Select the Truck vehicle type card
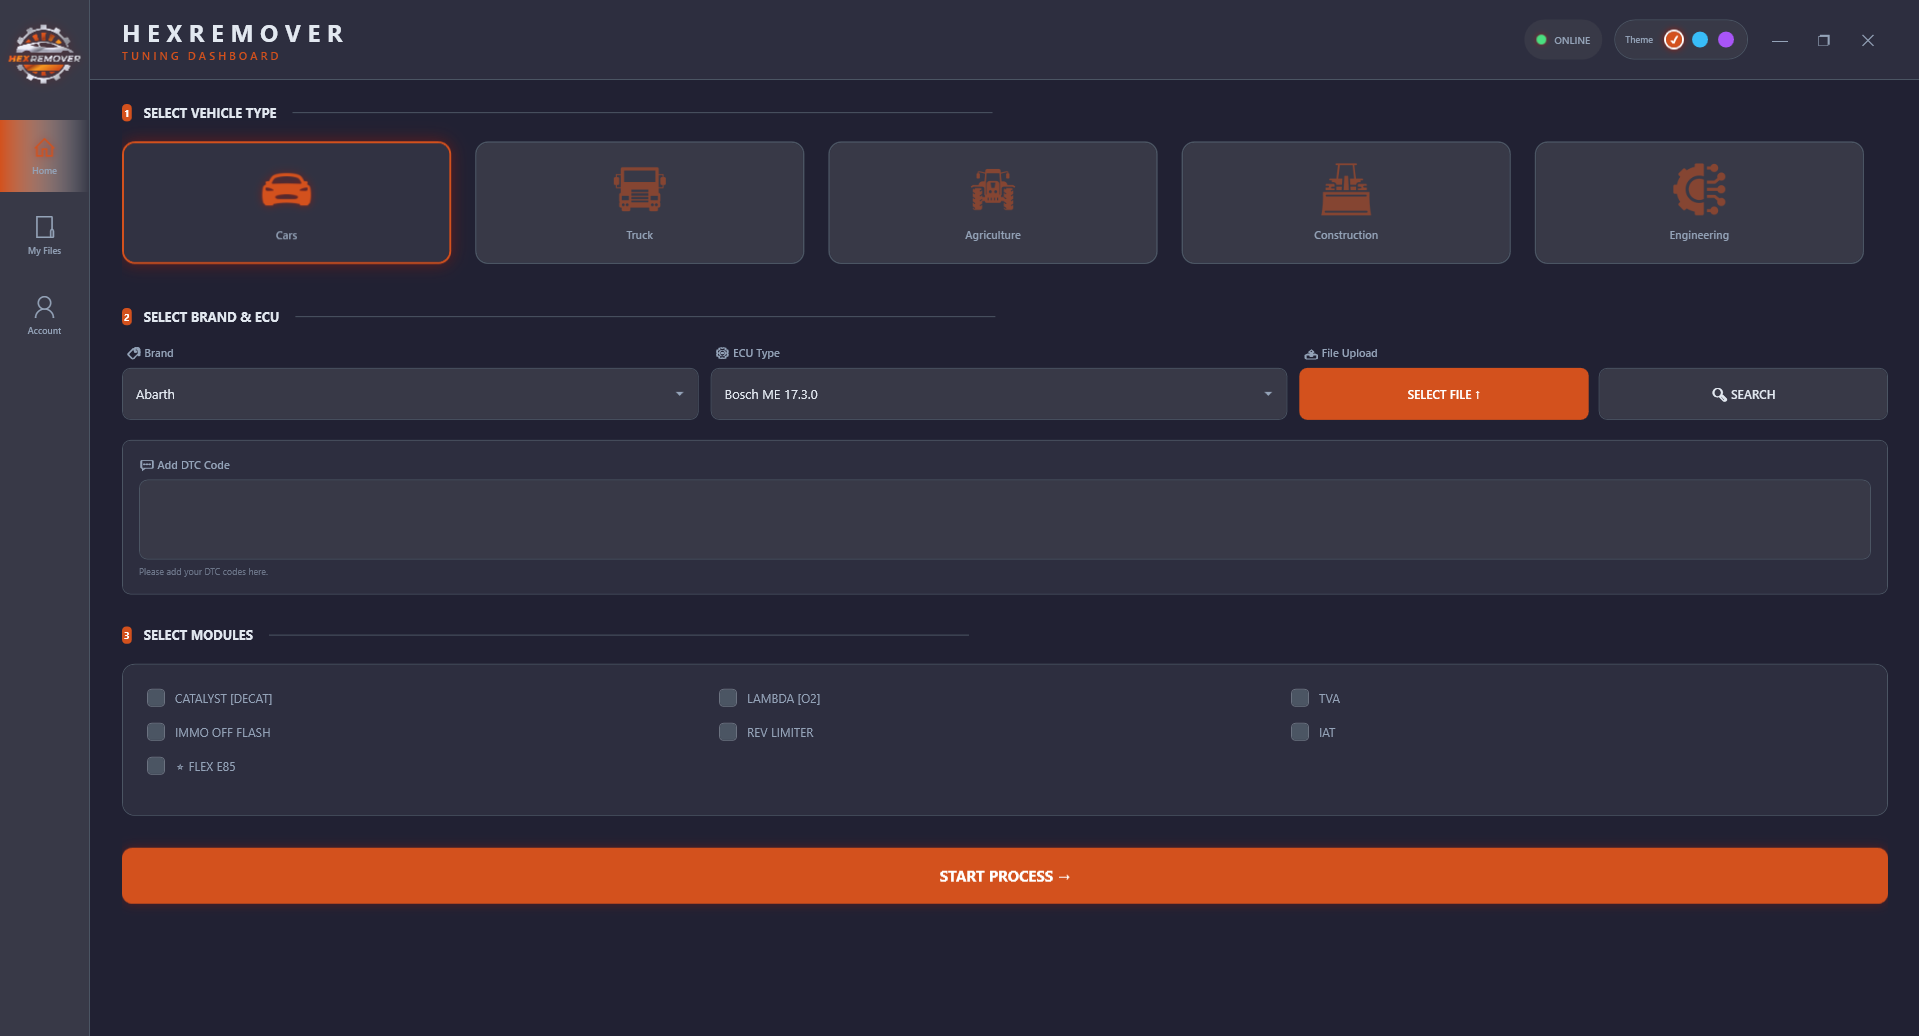Image resolution: width=1919 pixels, height=1036 pixels. coord(639,203)
